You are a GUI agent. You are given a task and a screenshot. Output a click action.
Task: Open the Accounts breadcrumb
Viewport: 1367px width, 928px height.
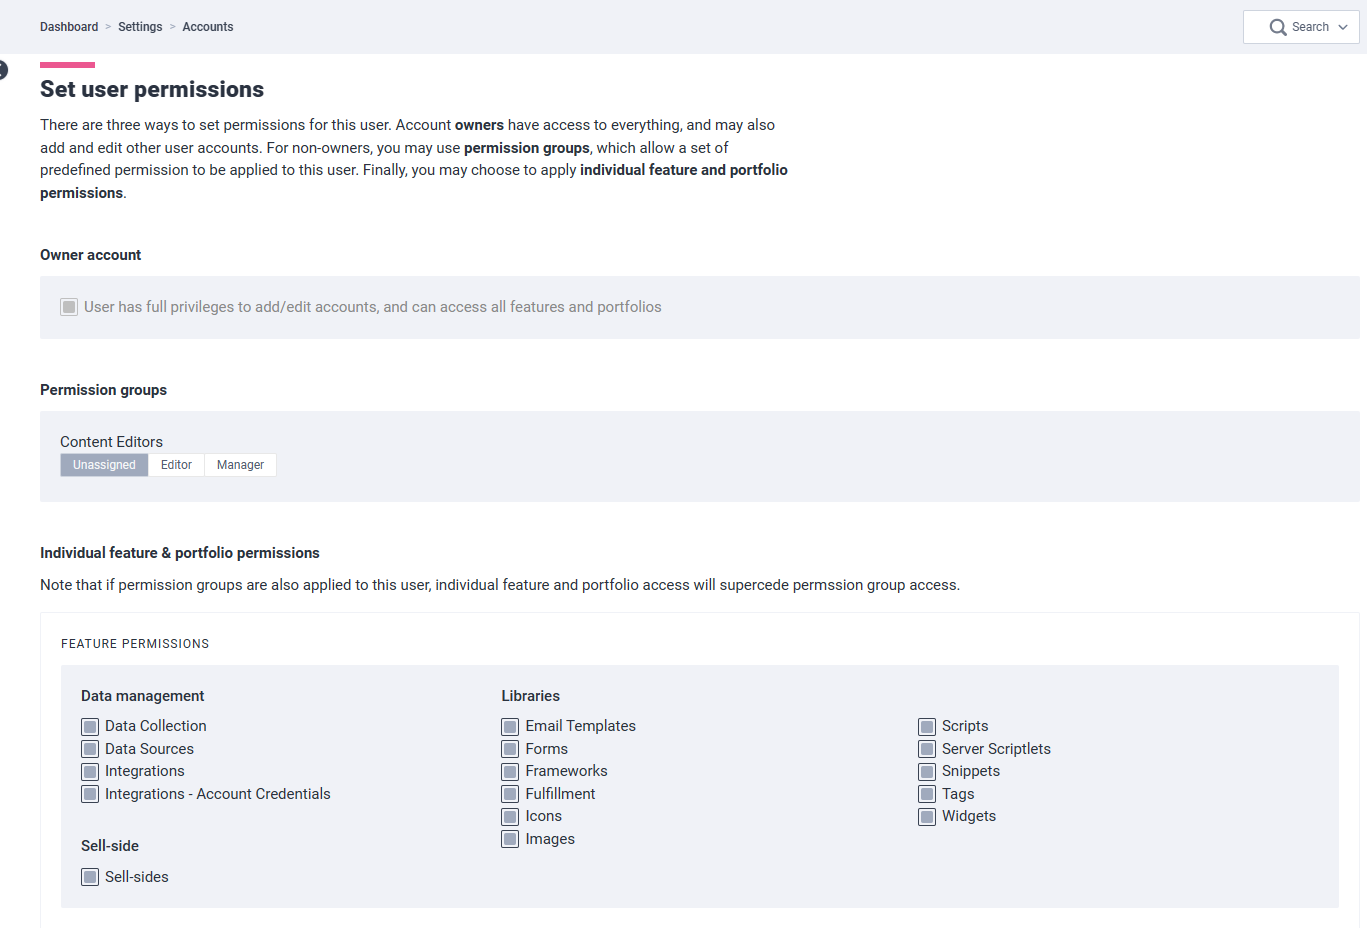coord(208,27)
